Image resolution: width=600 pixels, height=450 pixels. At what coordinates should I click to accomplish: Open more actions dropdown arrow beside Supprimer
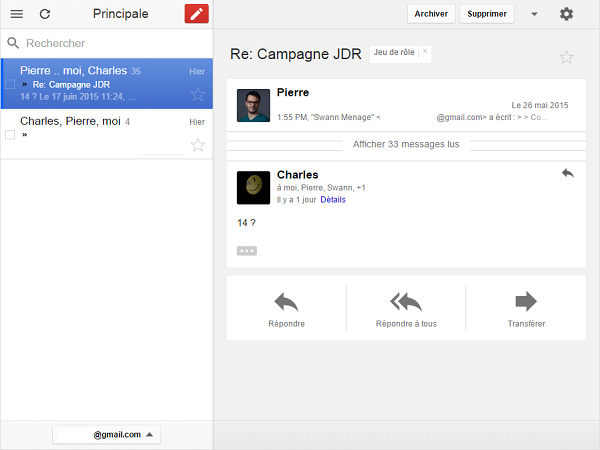click(x=534, y=14)
